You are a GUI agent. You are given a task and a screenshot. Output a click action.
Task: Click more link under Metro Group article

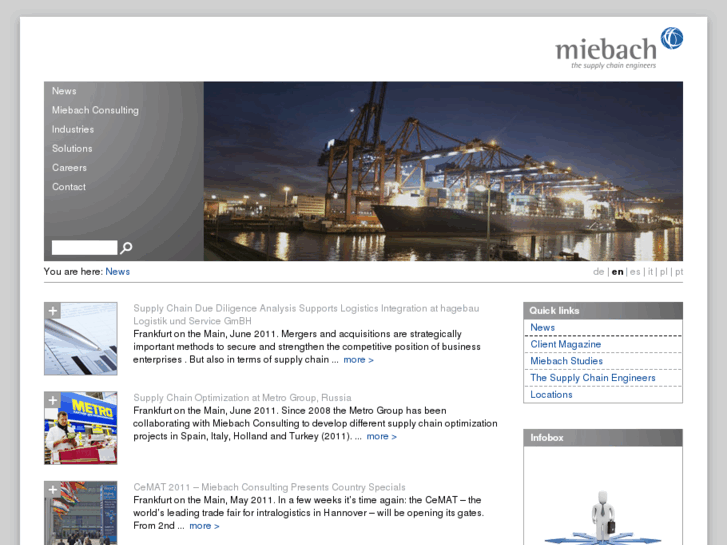pos(382,436)
